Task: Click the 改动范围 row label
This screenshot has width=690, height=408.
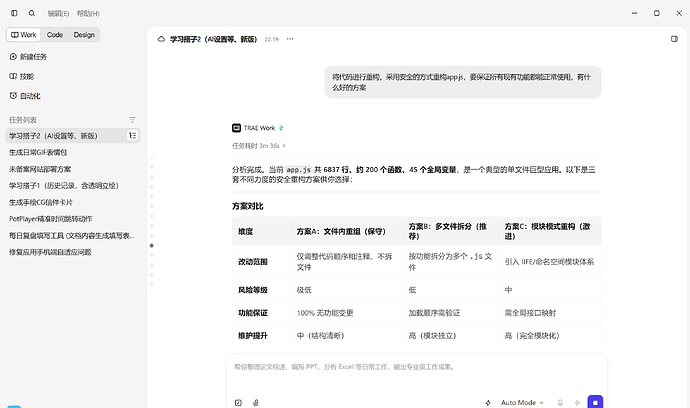Action: point(253,262)
